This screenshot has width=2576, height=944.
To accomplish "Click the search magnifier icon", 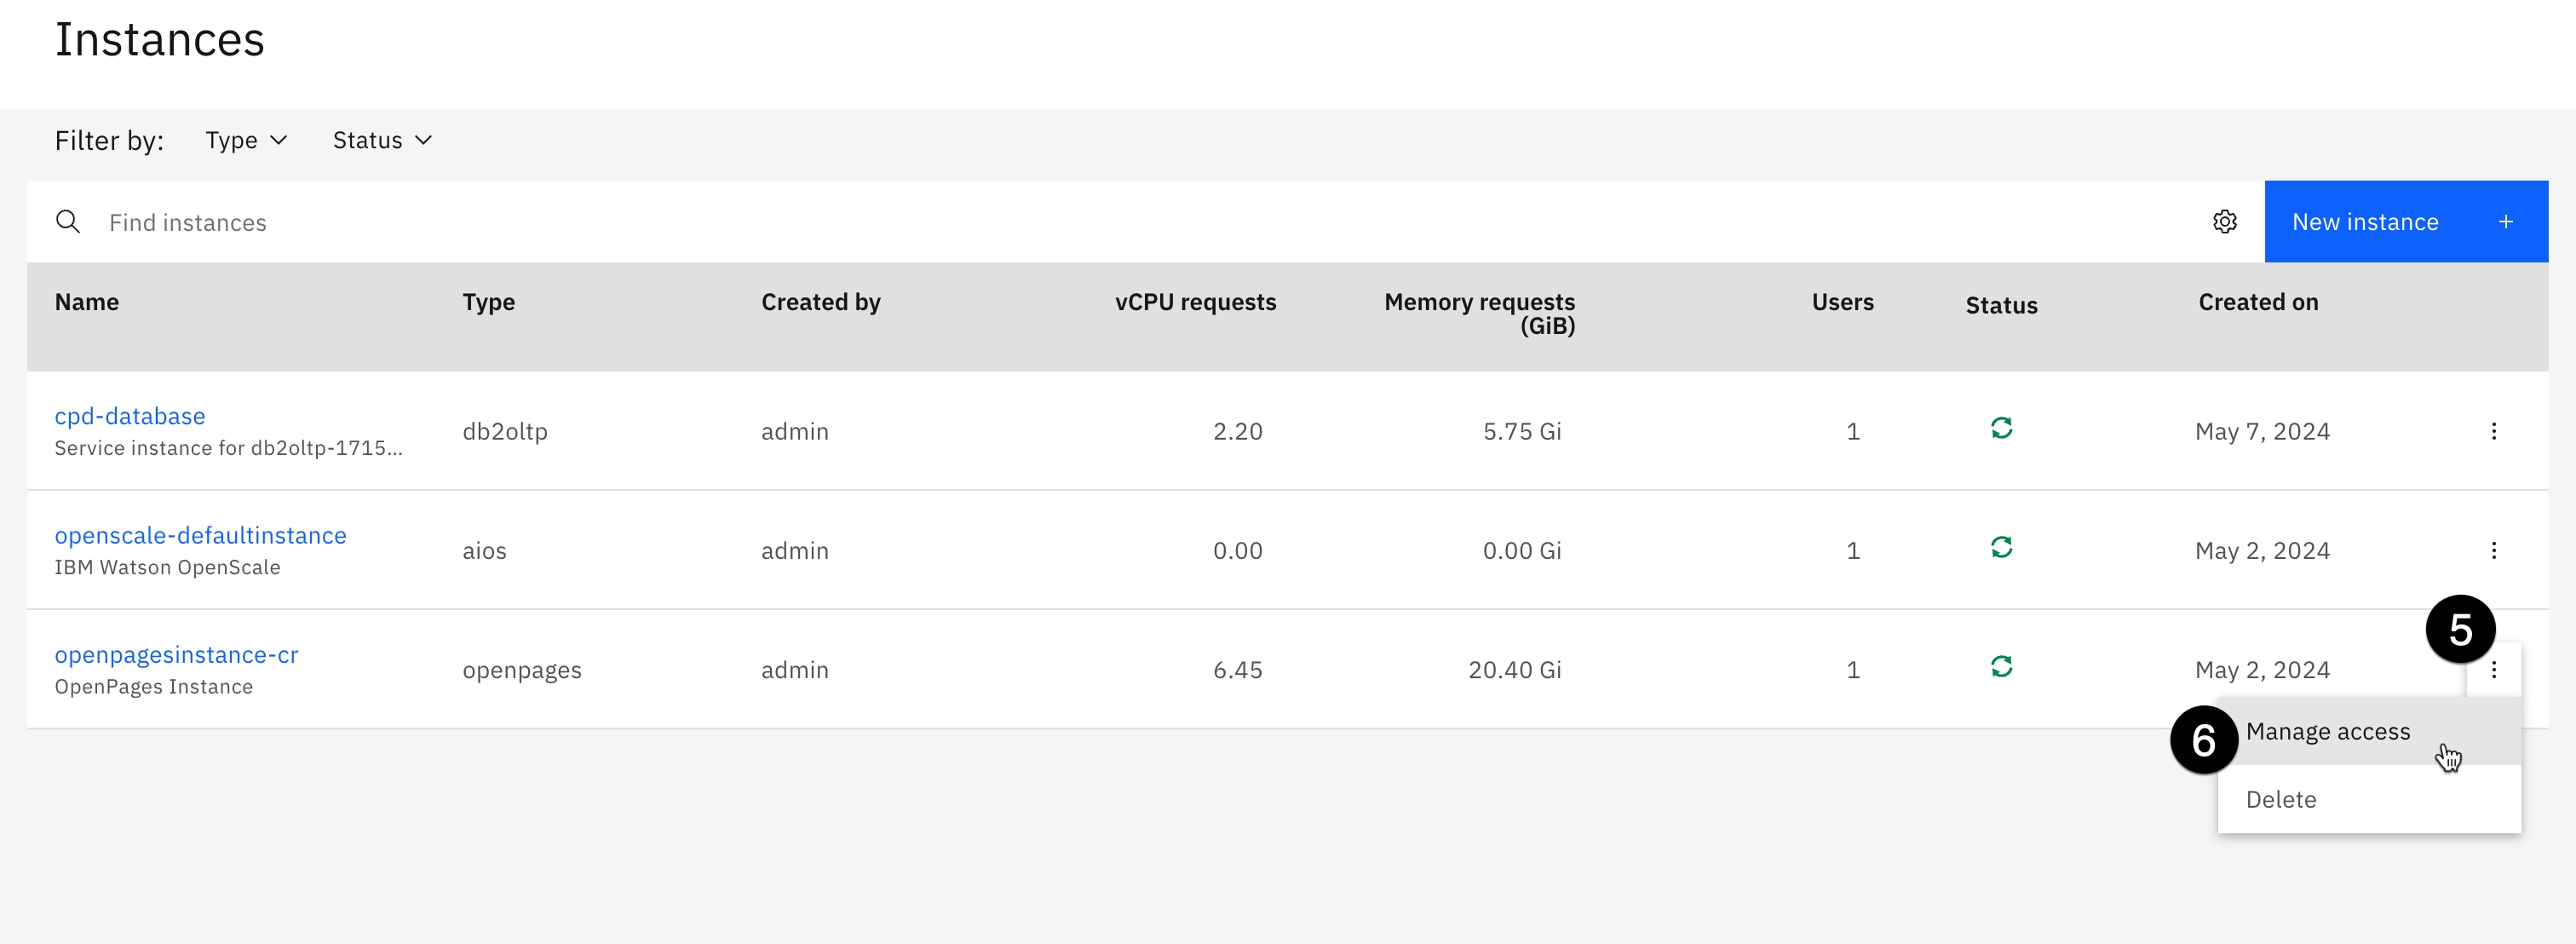I will (x=68, y=222).
